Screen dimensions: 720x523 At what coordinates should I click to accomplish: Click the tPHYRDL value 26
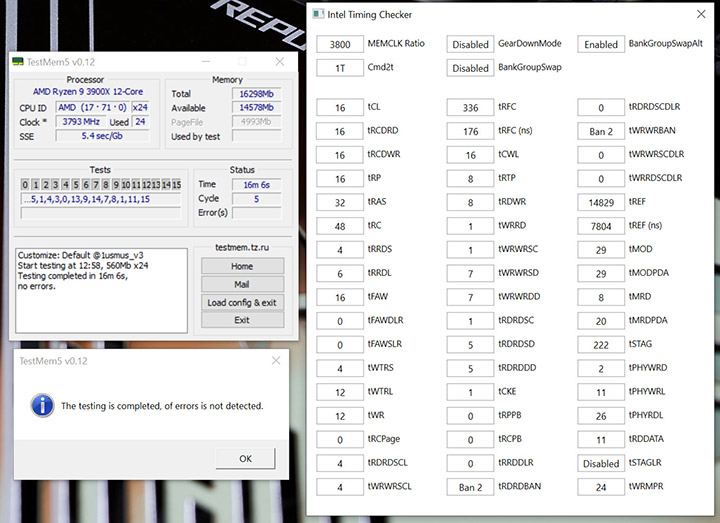click(601, 416)
